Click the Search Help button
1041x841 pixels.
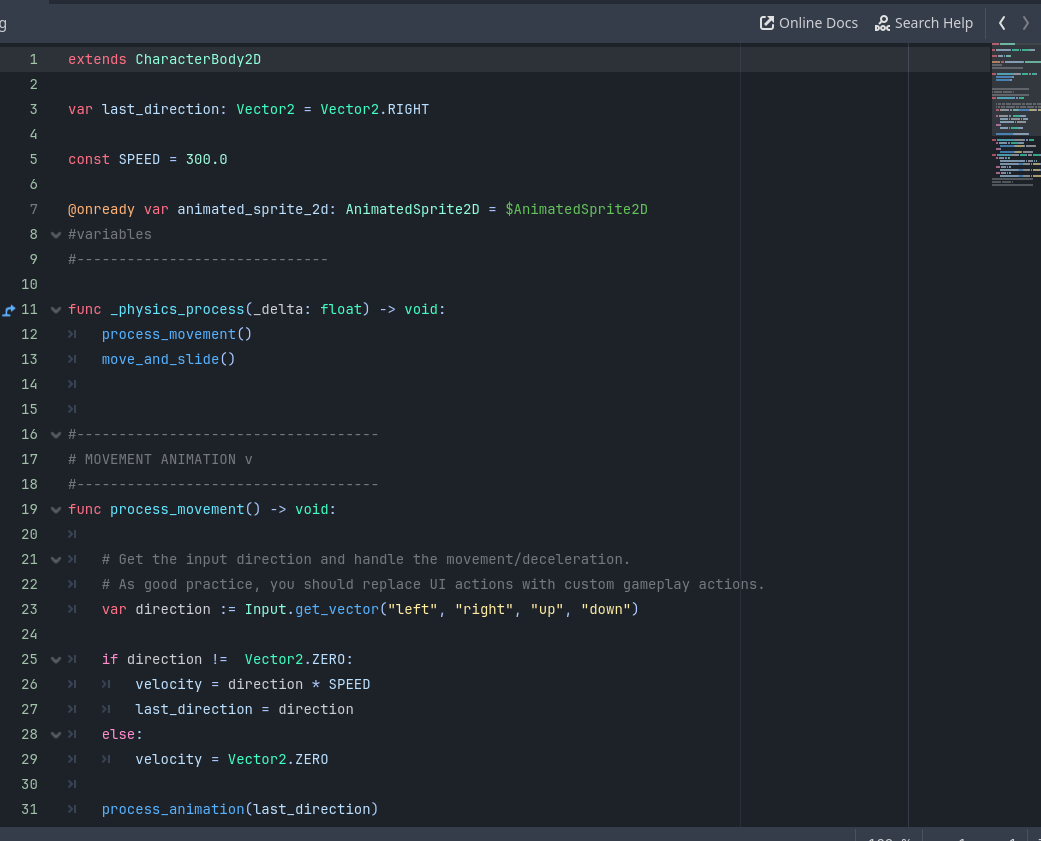click(x=923, y=23)
